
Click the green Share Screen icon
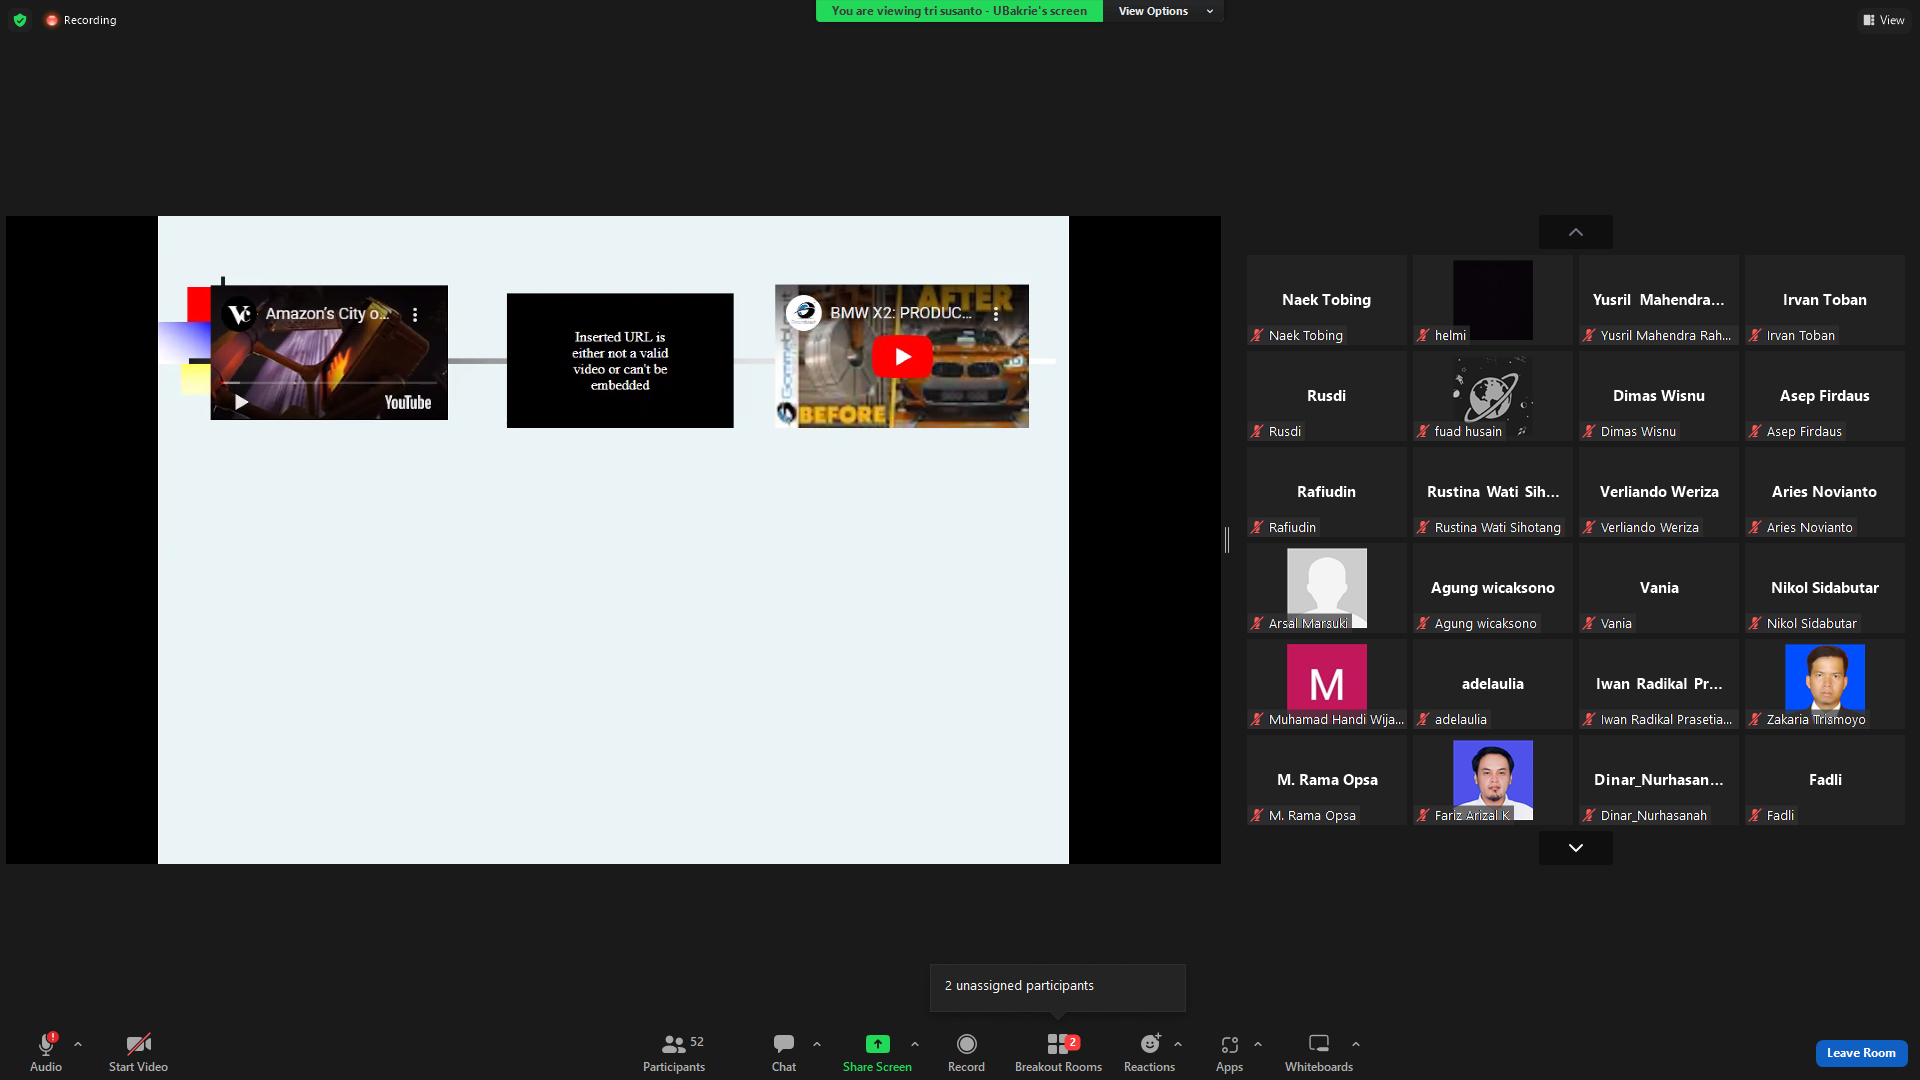(x=877, y=1044)
